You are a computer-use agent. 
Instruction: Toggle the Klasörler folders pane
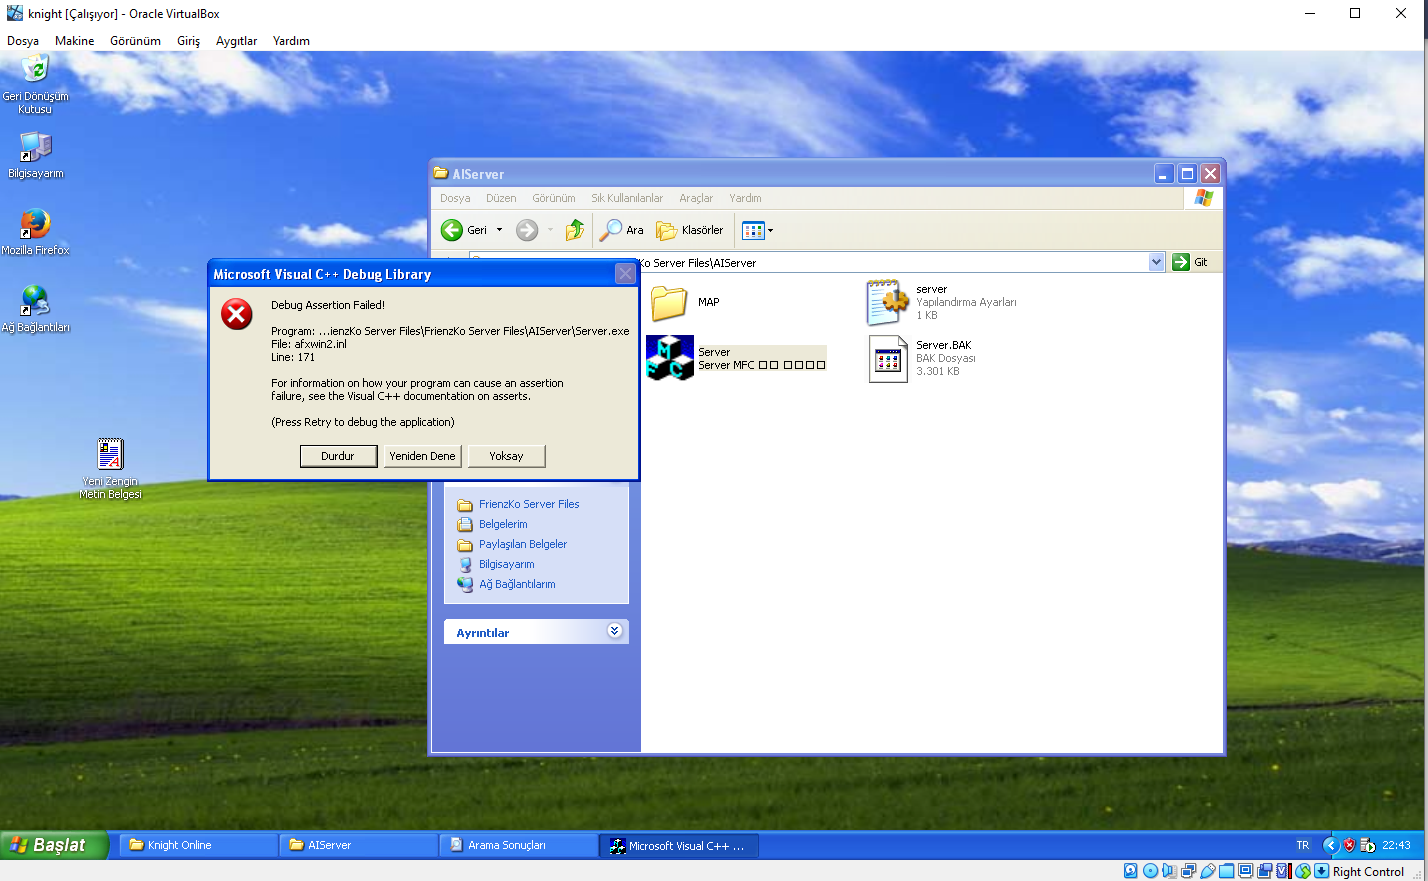[689, 230]
